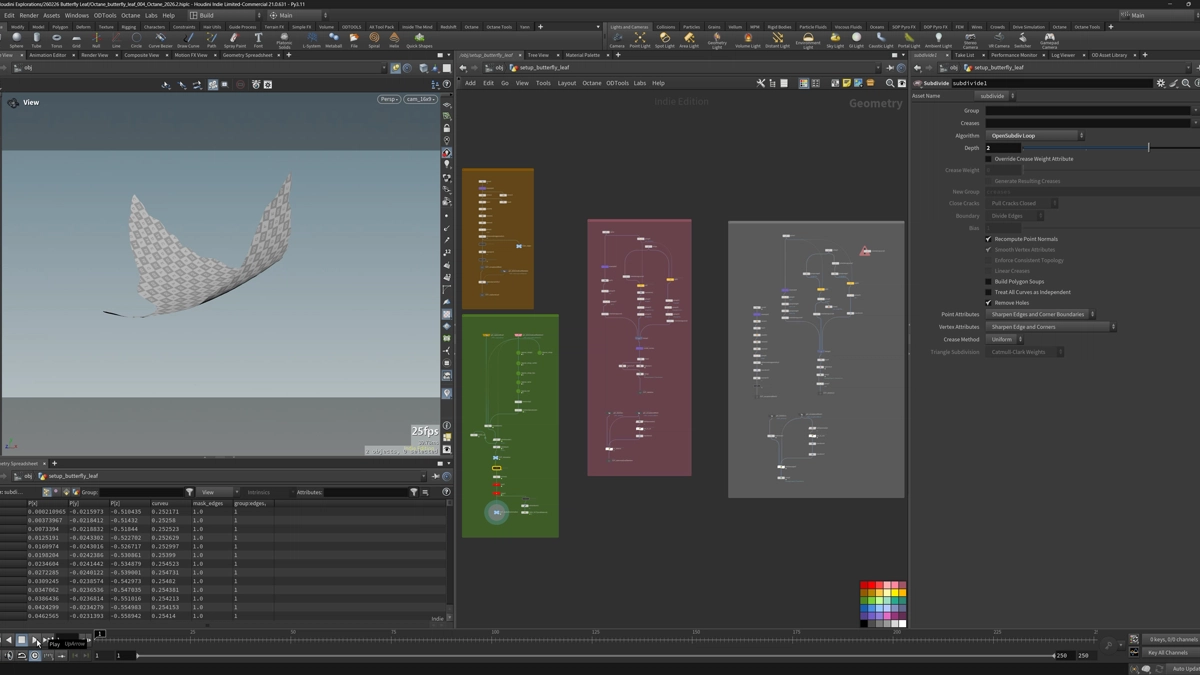Open the Render menu

(x=29, y=15)
